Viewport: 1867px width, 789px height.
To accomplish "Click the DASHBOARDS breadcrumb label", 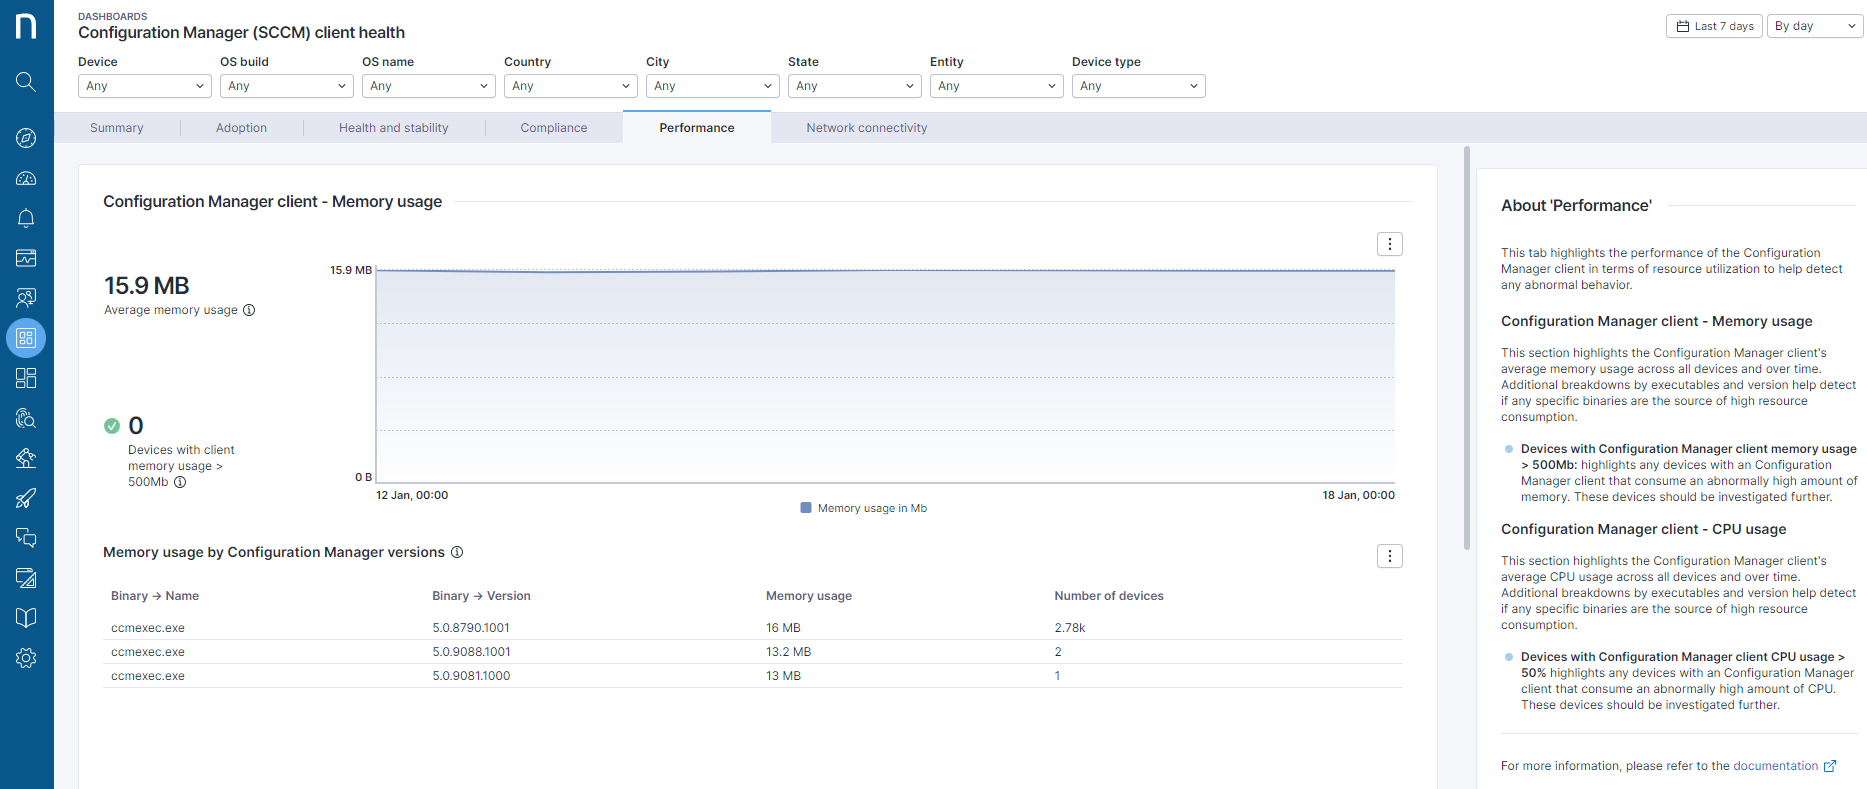I will [113, 16].
